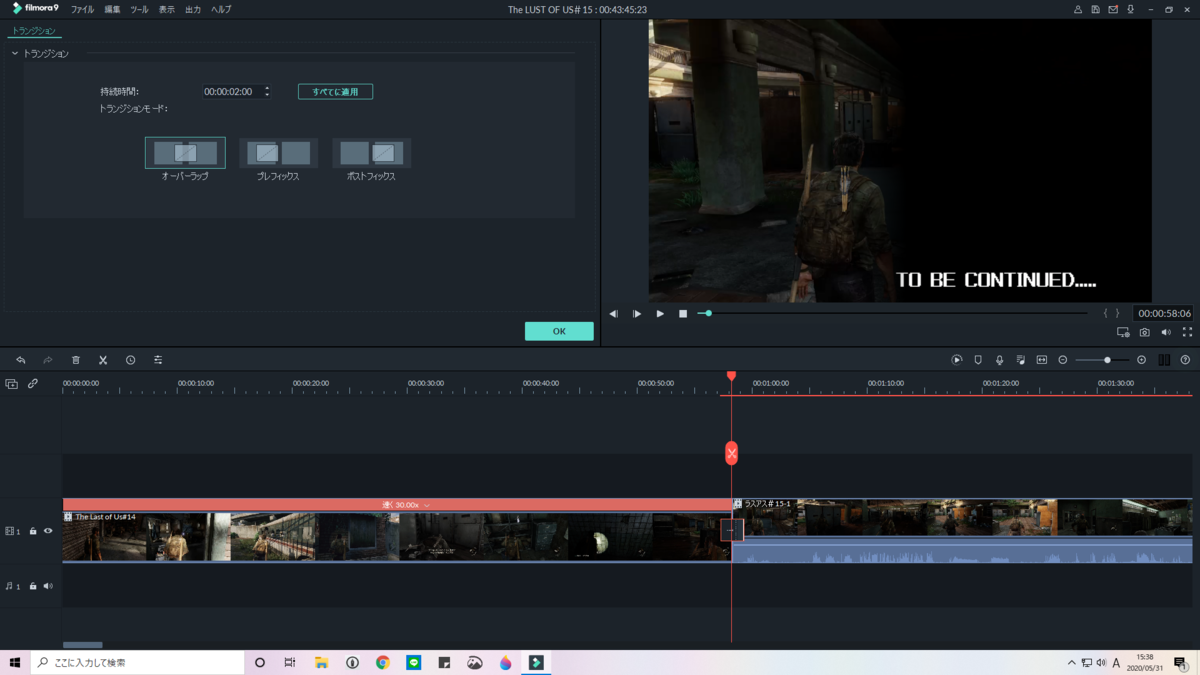
Task: Select the transition between the clips
Action: click(732, 529)
